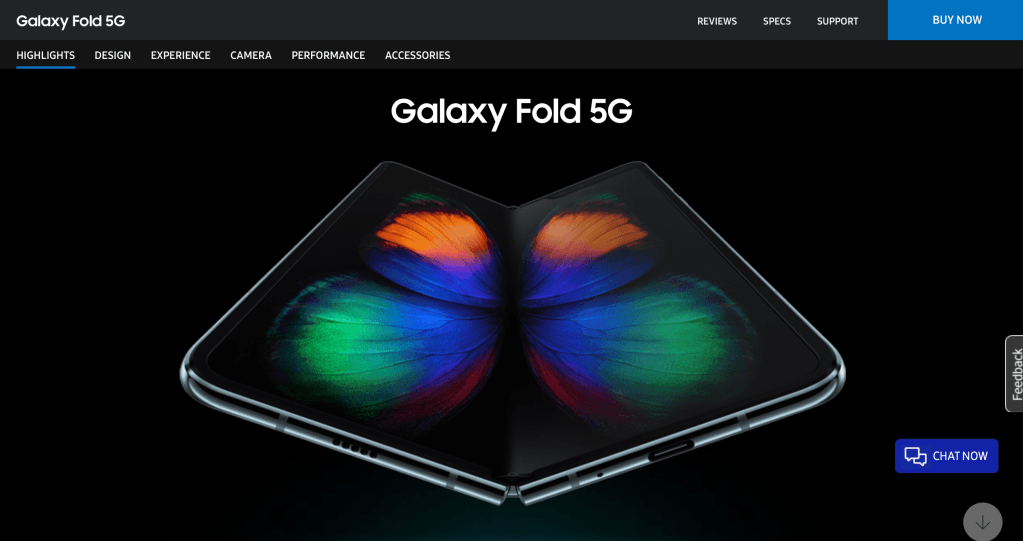The height and width of the screenshot is (541, 1023).
Task: Open the Feedback side tab
Action: (1015, 373)
